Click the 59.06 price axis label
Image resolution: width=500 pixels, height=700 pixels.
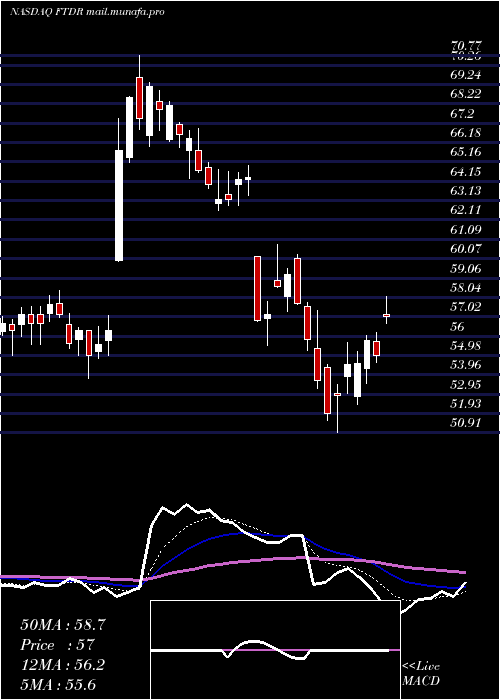tap(466, 268)
